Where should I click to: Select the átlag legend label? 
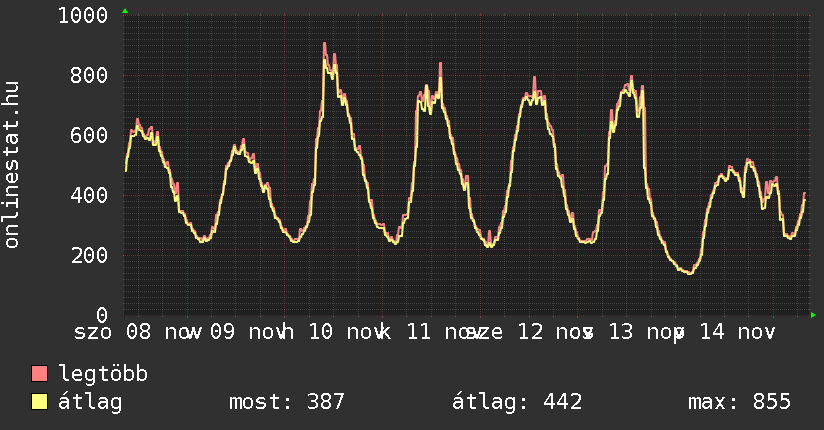90,402
